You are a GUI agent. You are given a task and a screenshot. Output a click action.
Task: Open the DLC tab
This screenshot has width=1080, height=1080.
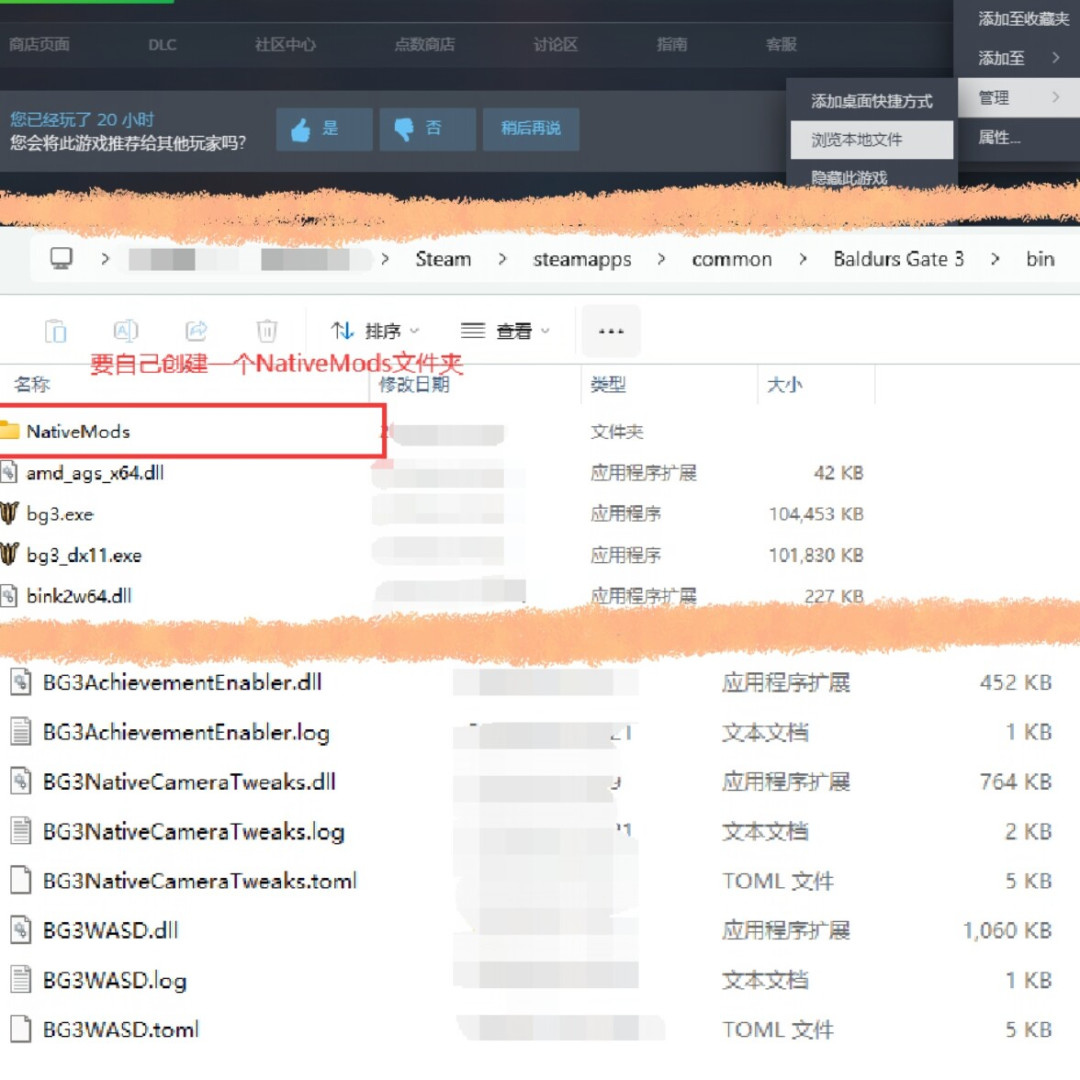click(162, 45)
